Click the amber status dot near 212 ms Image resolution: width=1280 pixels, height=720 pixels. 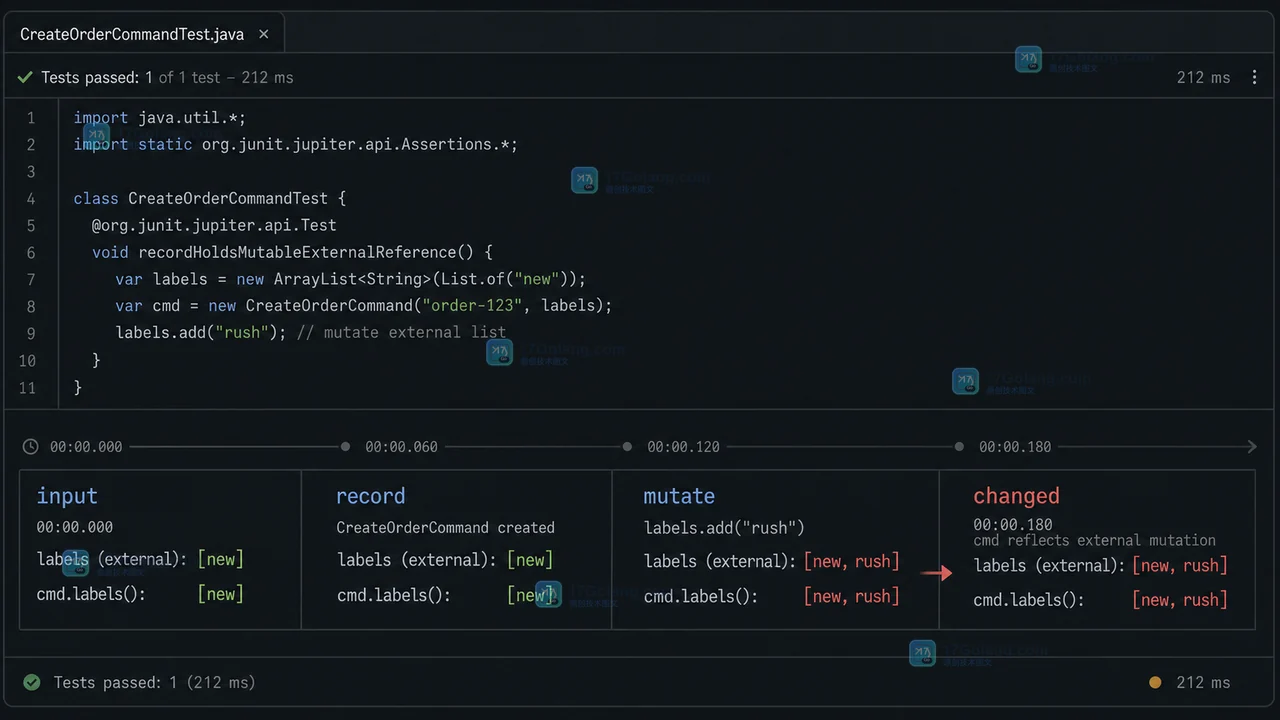1155,682
